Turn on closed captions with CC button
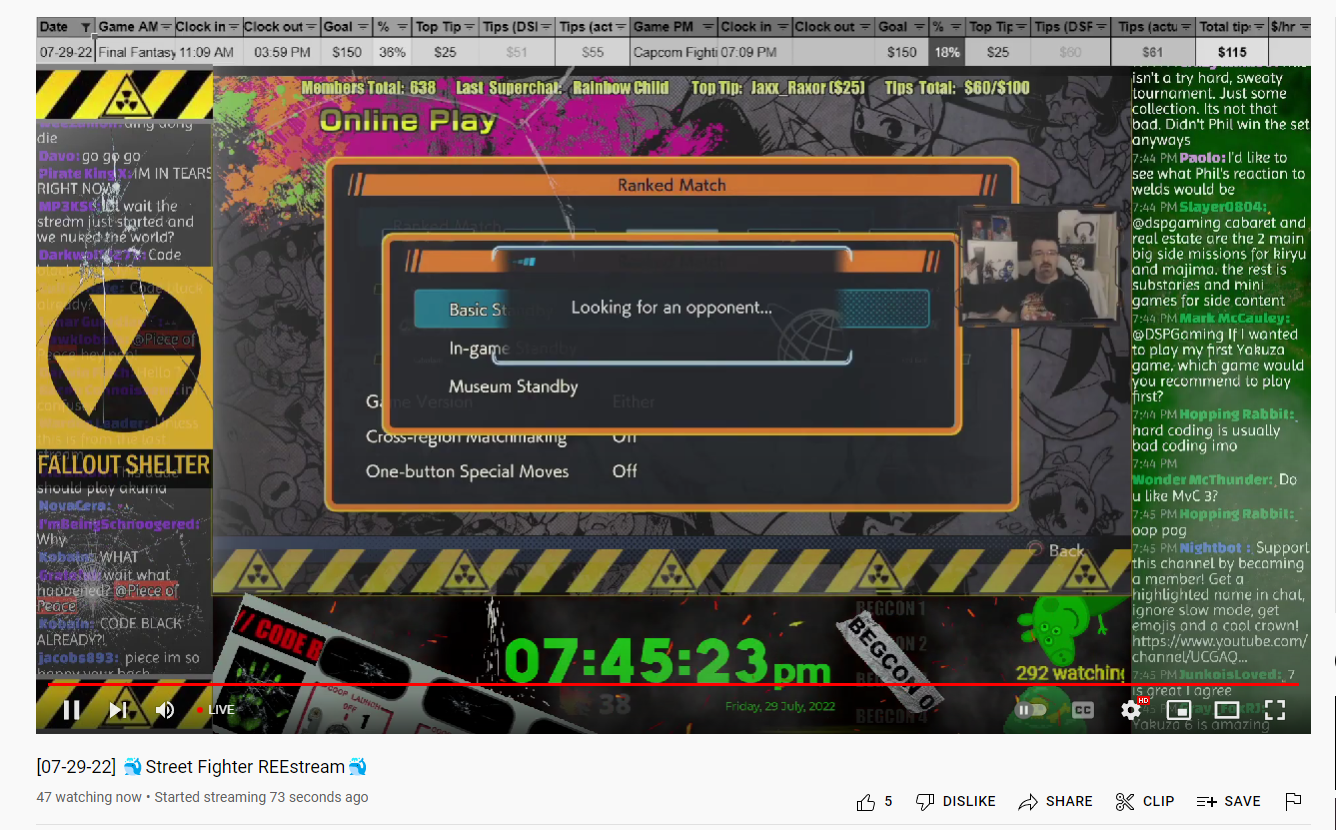1336x830 pixels. tap(1082, 710)
